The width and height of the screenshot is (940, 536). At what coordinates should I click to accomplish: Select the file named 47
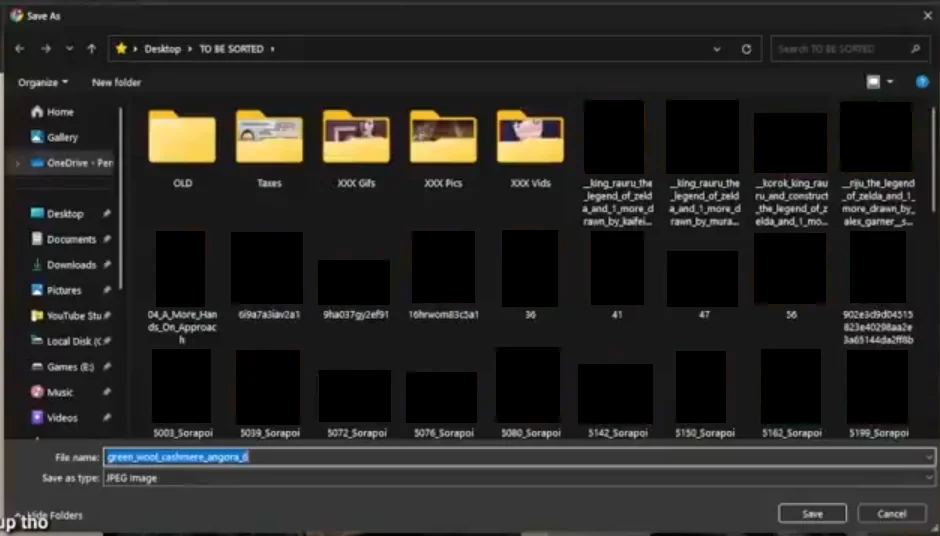click(x=704, y=284)
